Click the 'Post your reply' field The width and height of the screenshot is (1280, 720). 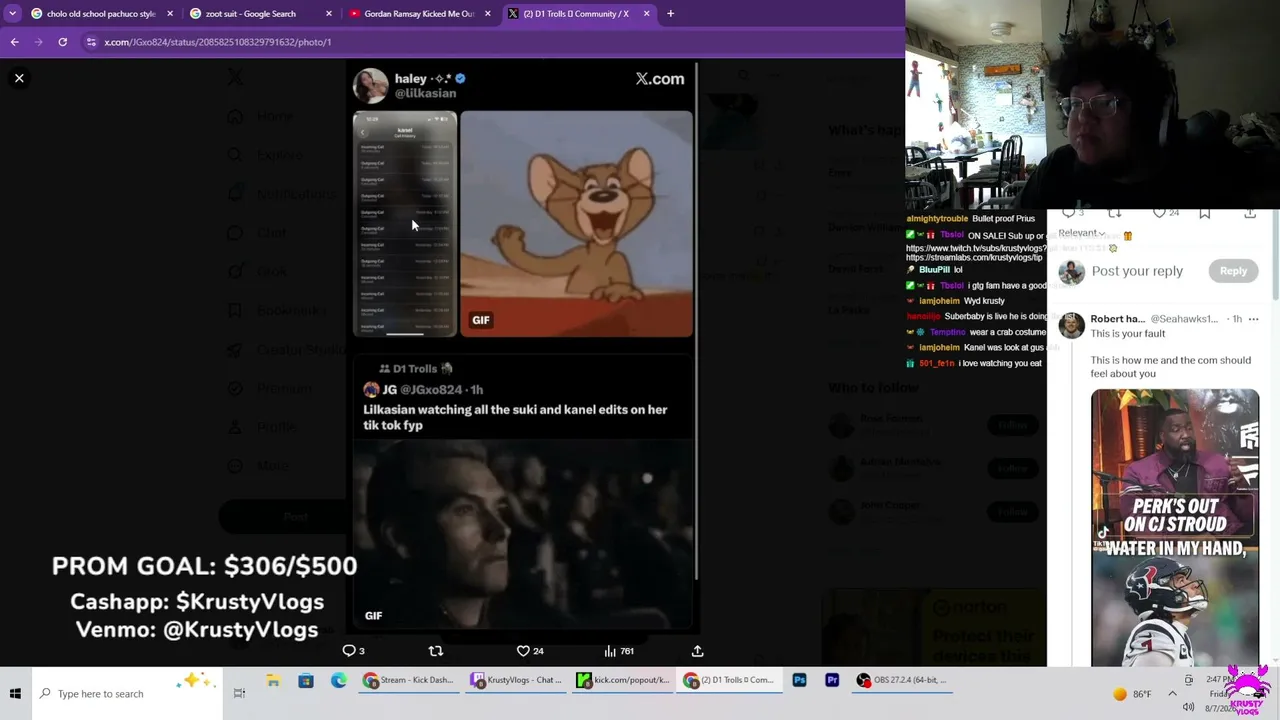pos(1137,271)
